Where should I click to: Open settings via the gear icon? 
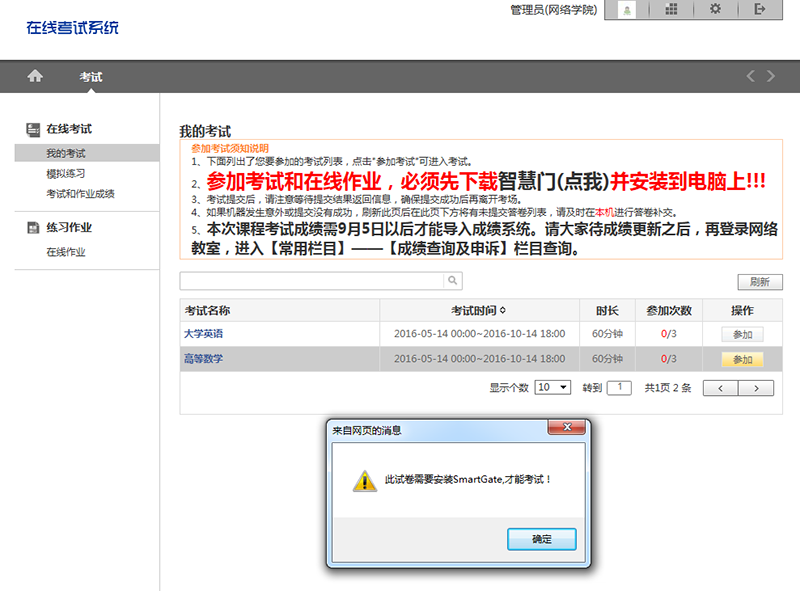[715, 9]
